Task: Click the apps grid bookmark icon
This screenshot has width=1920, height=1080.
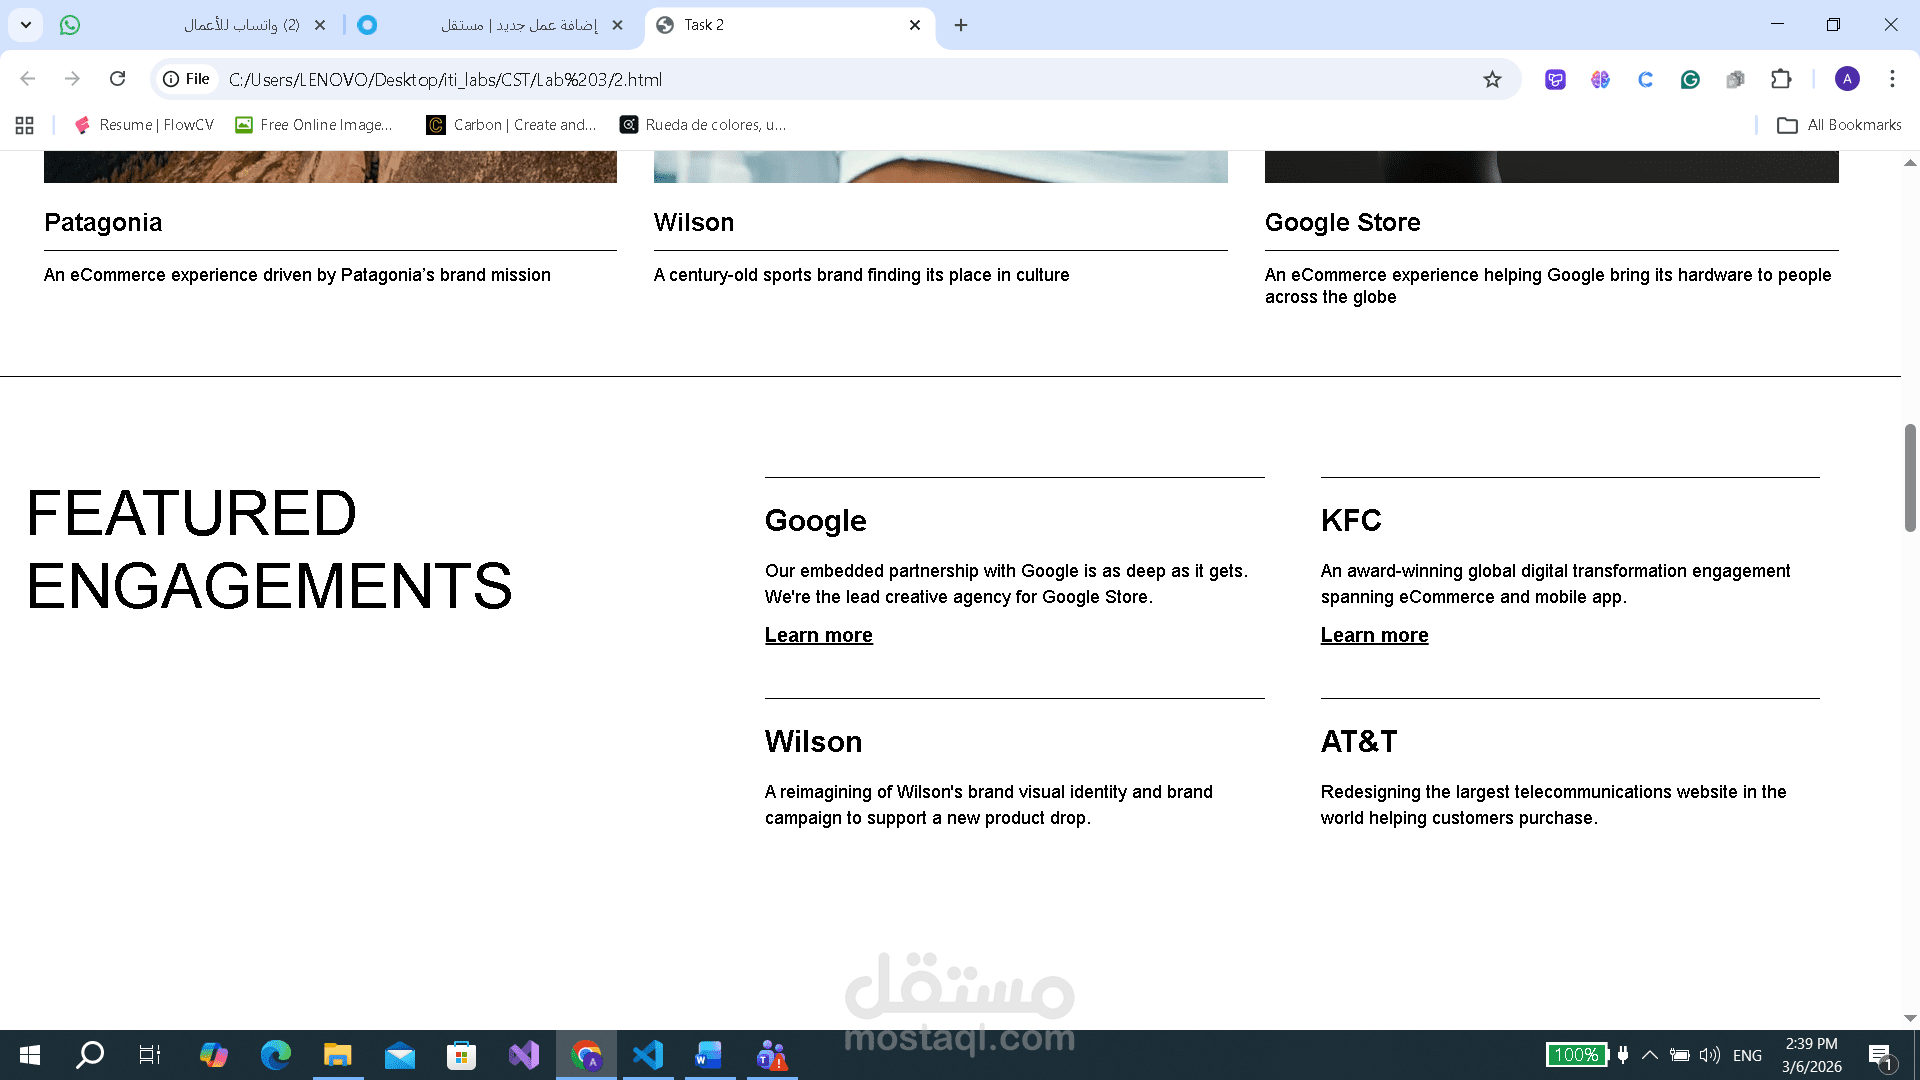Action: (x=25, y=125)
